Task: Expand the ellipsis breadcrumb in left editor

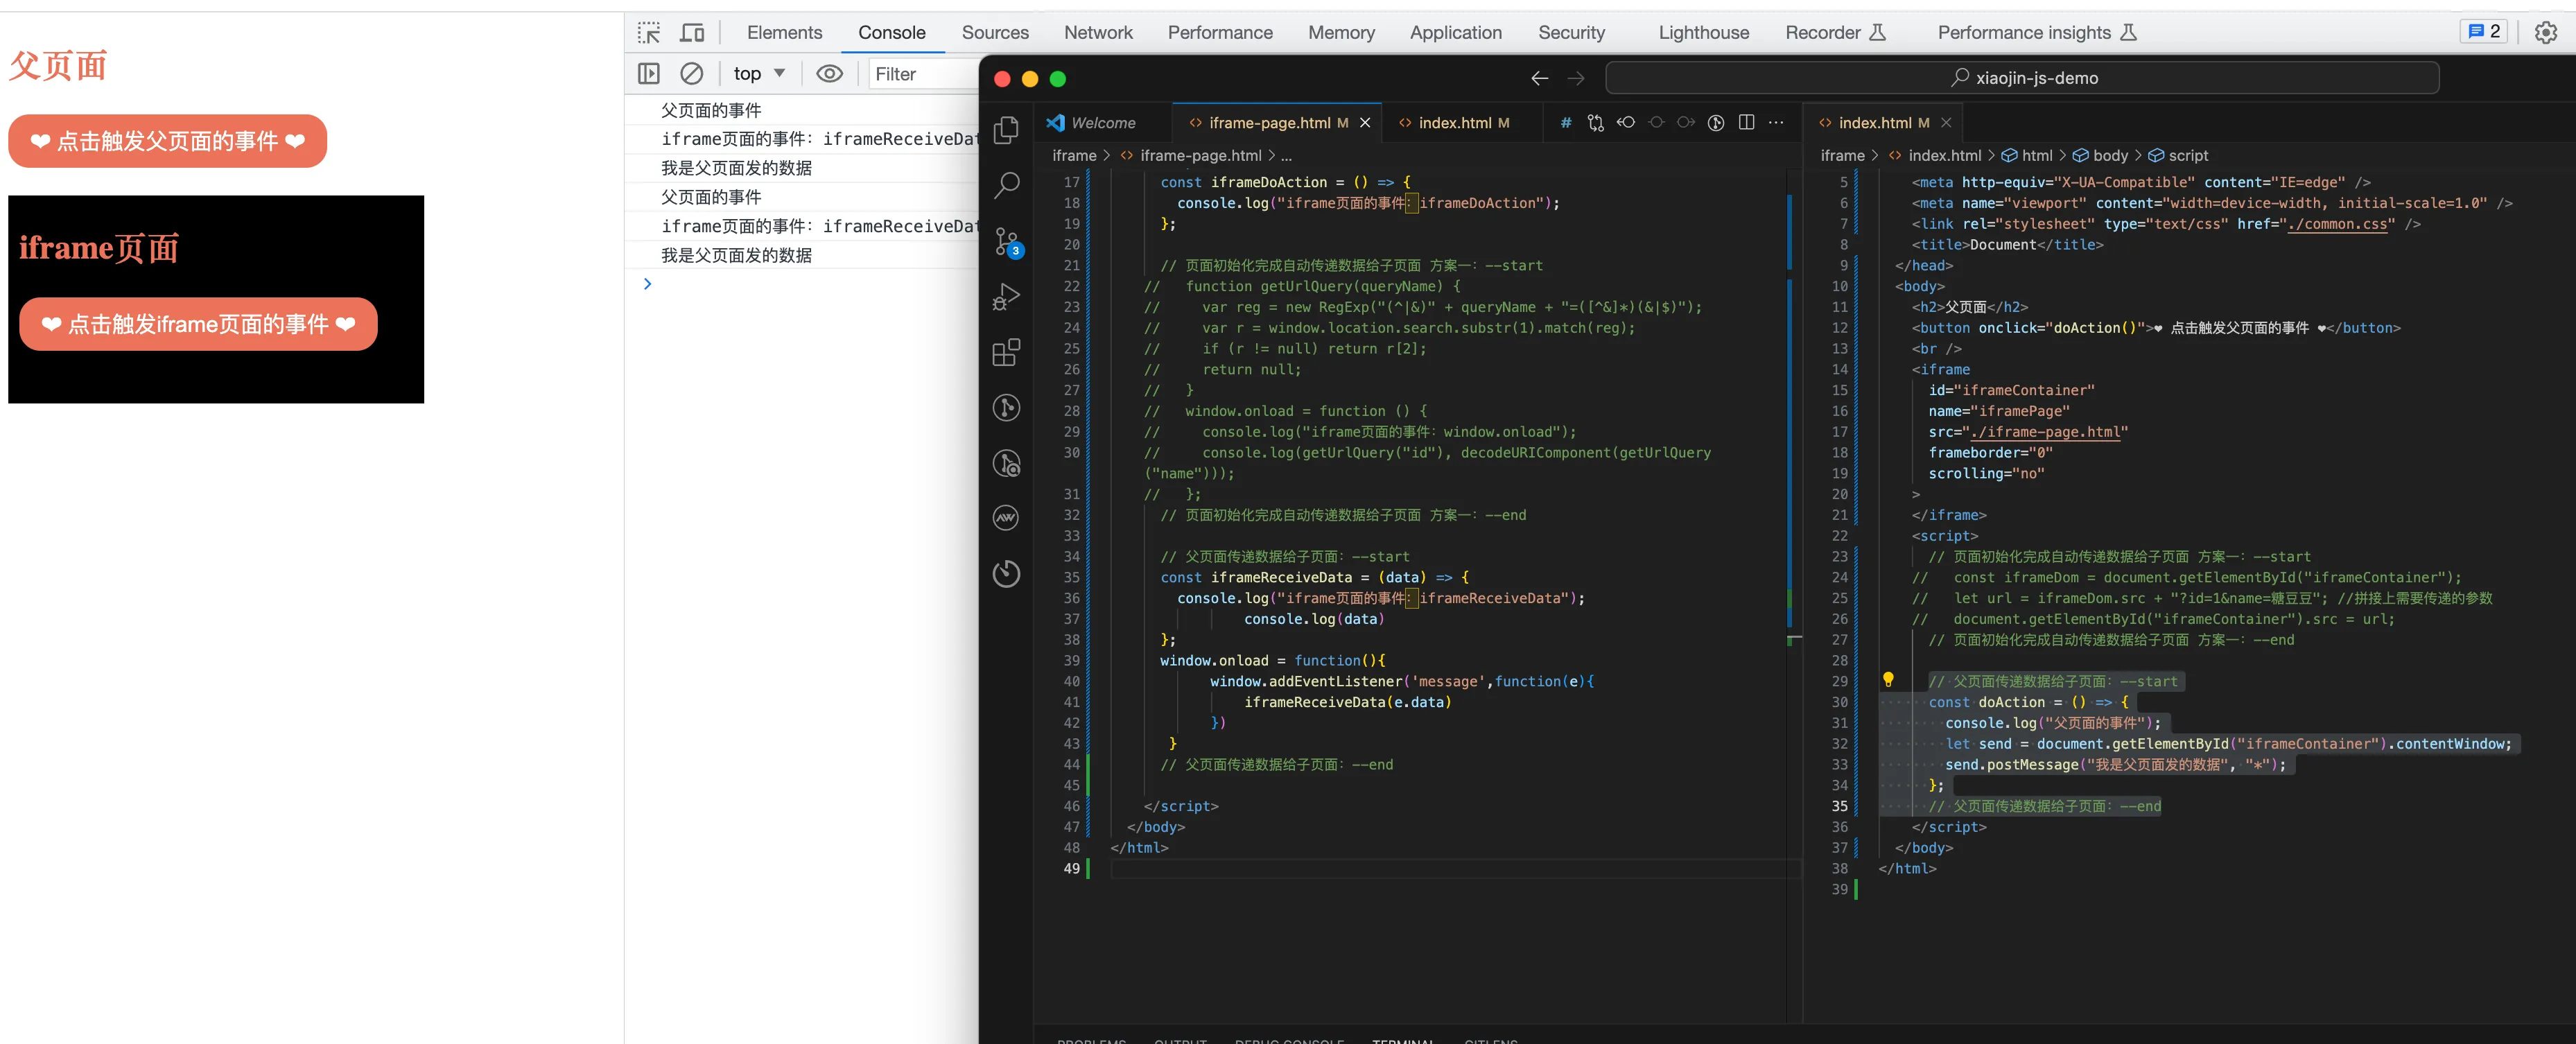Action: pos(1286,155)
